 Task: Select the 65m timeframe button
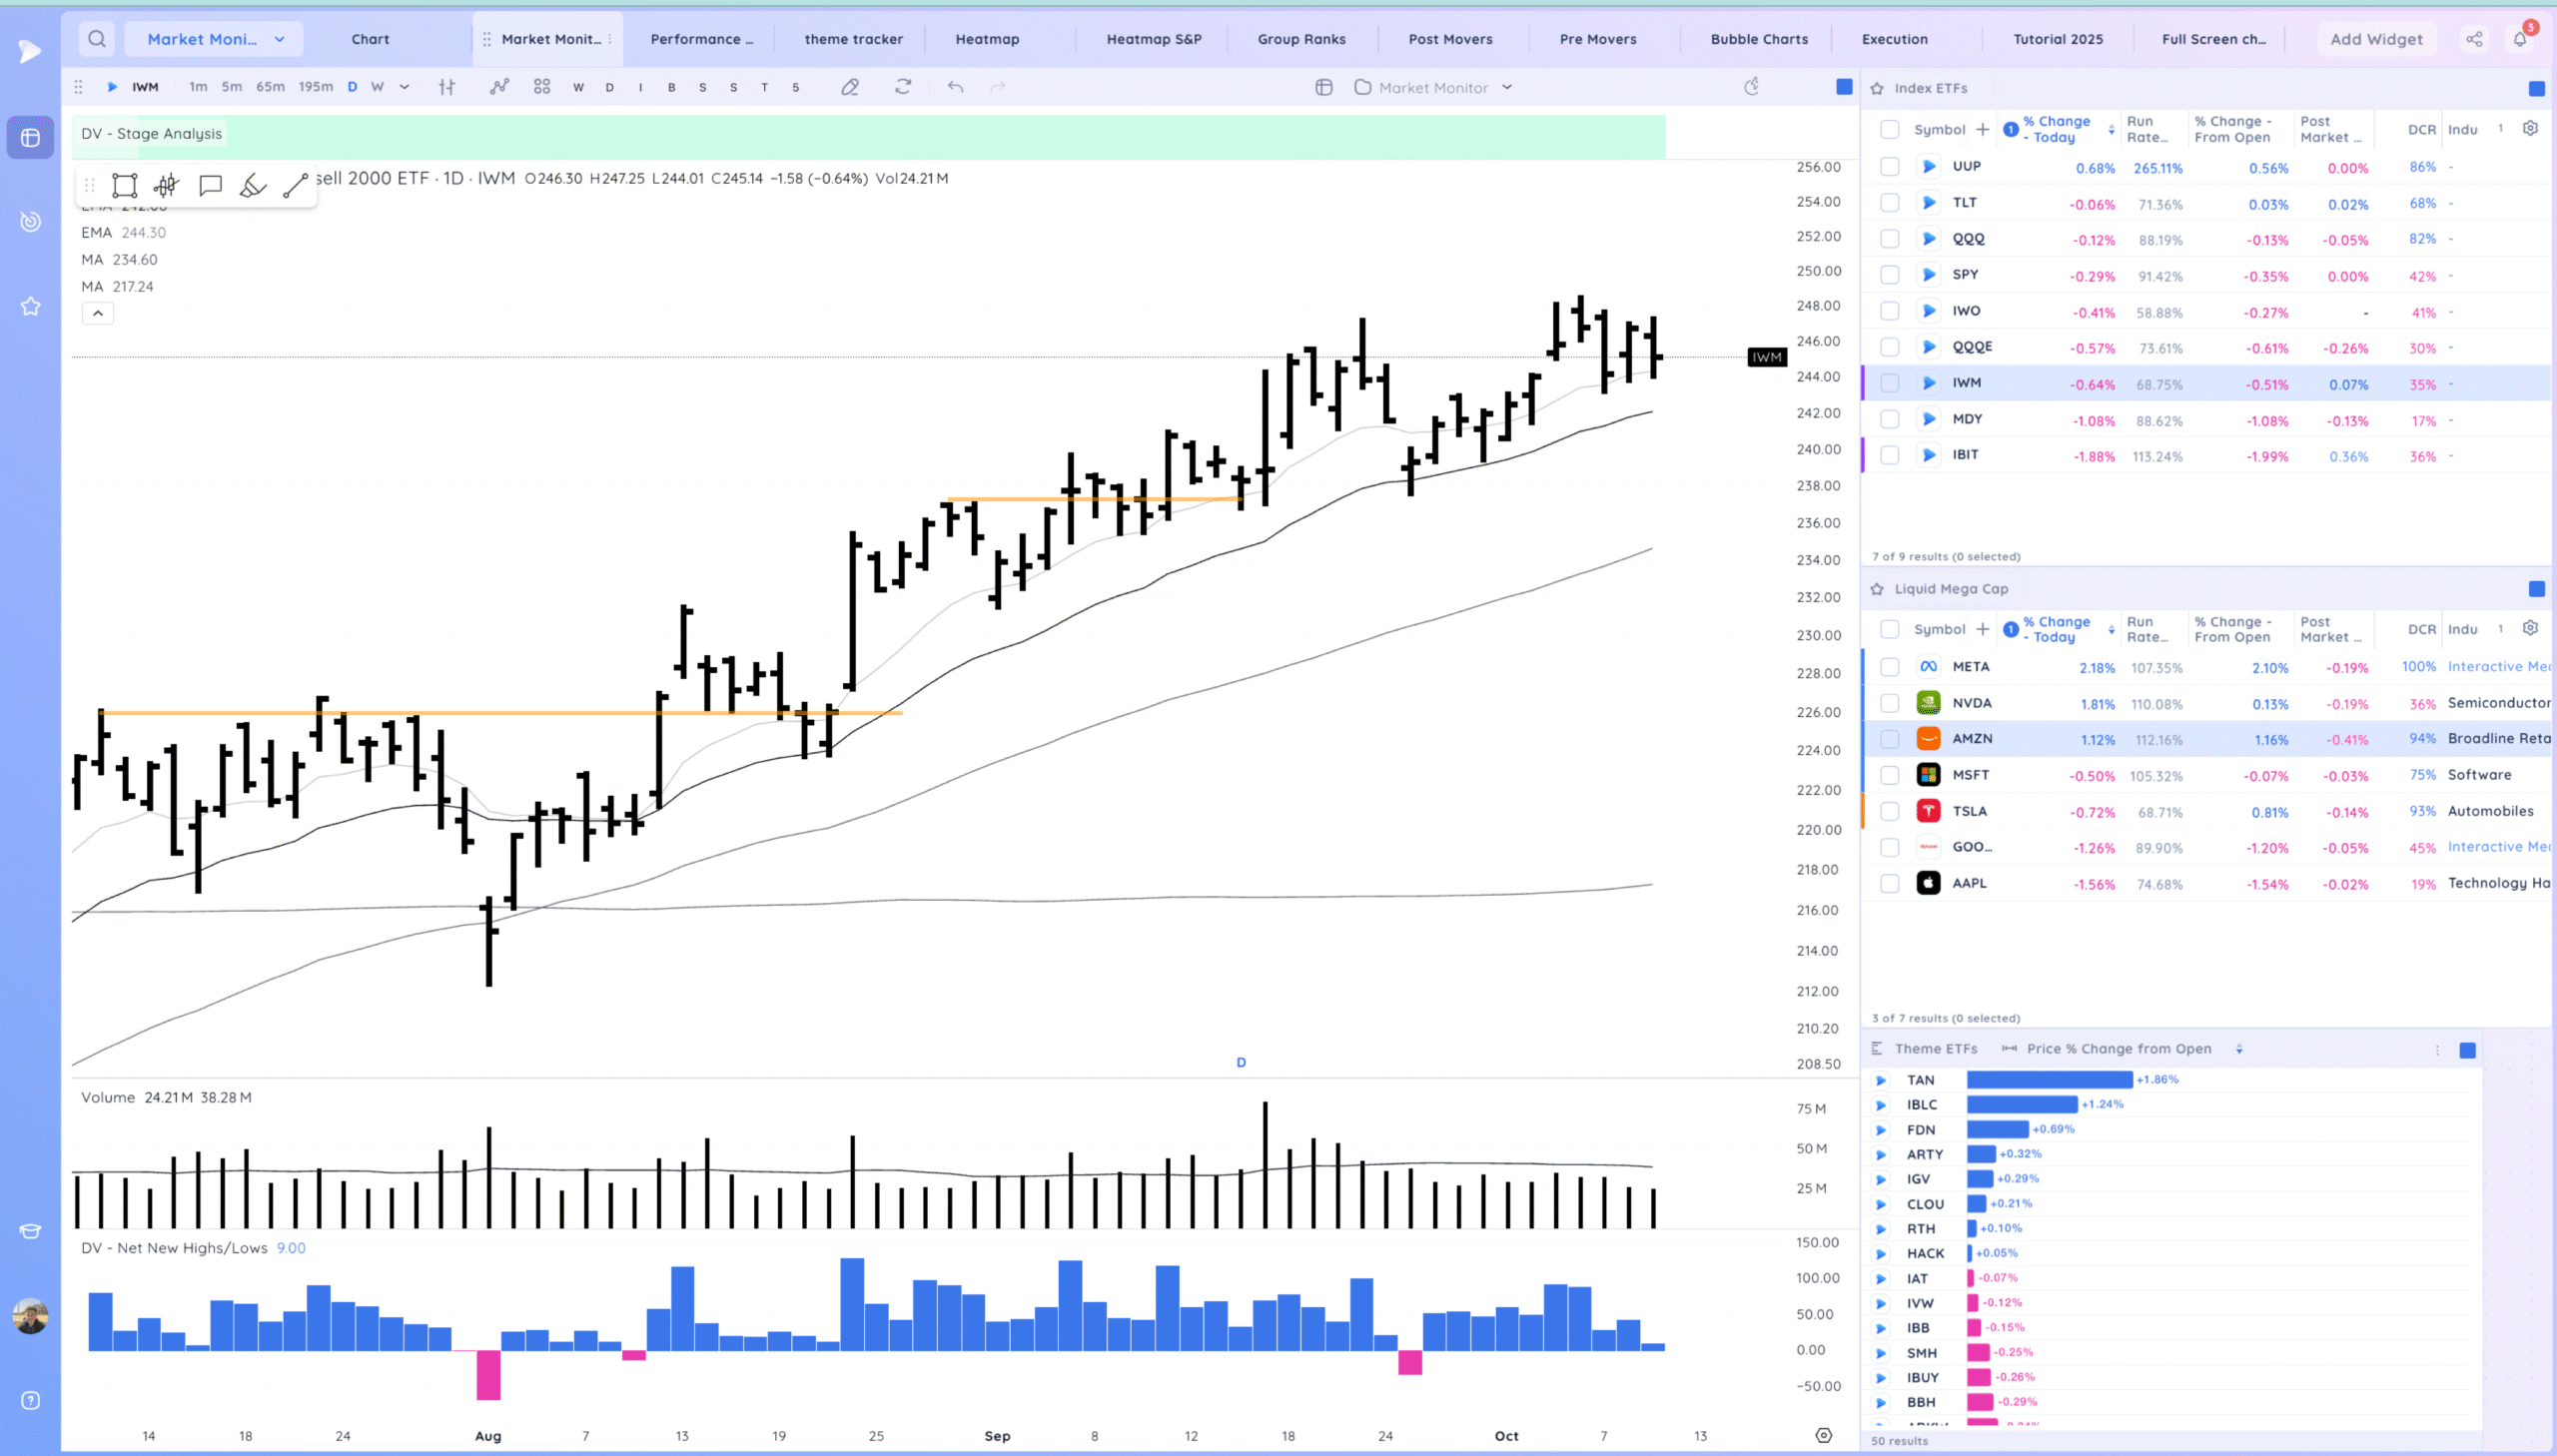[x=270, y=87]
